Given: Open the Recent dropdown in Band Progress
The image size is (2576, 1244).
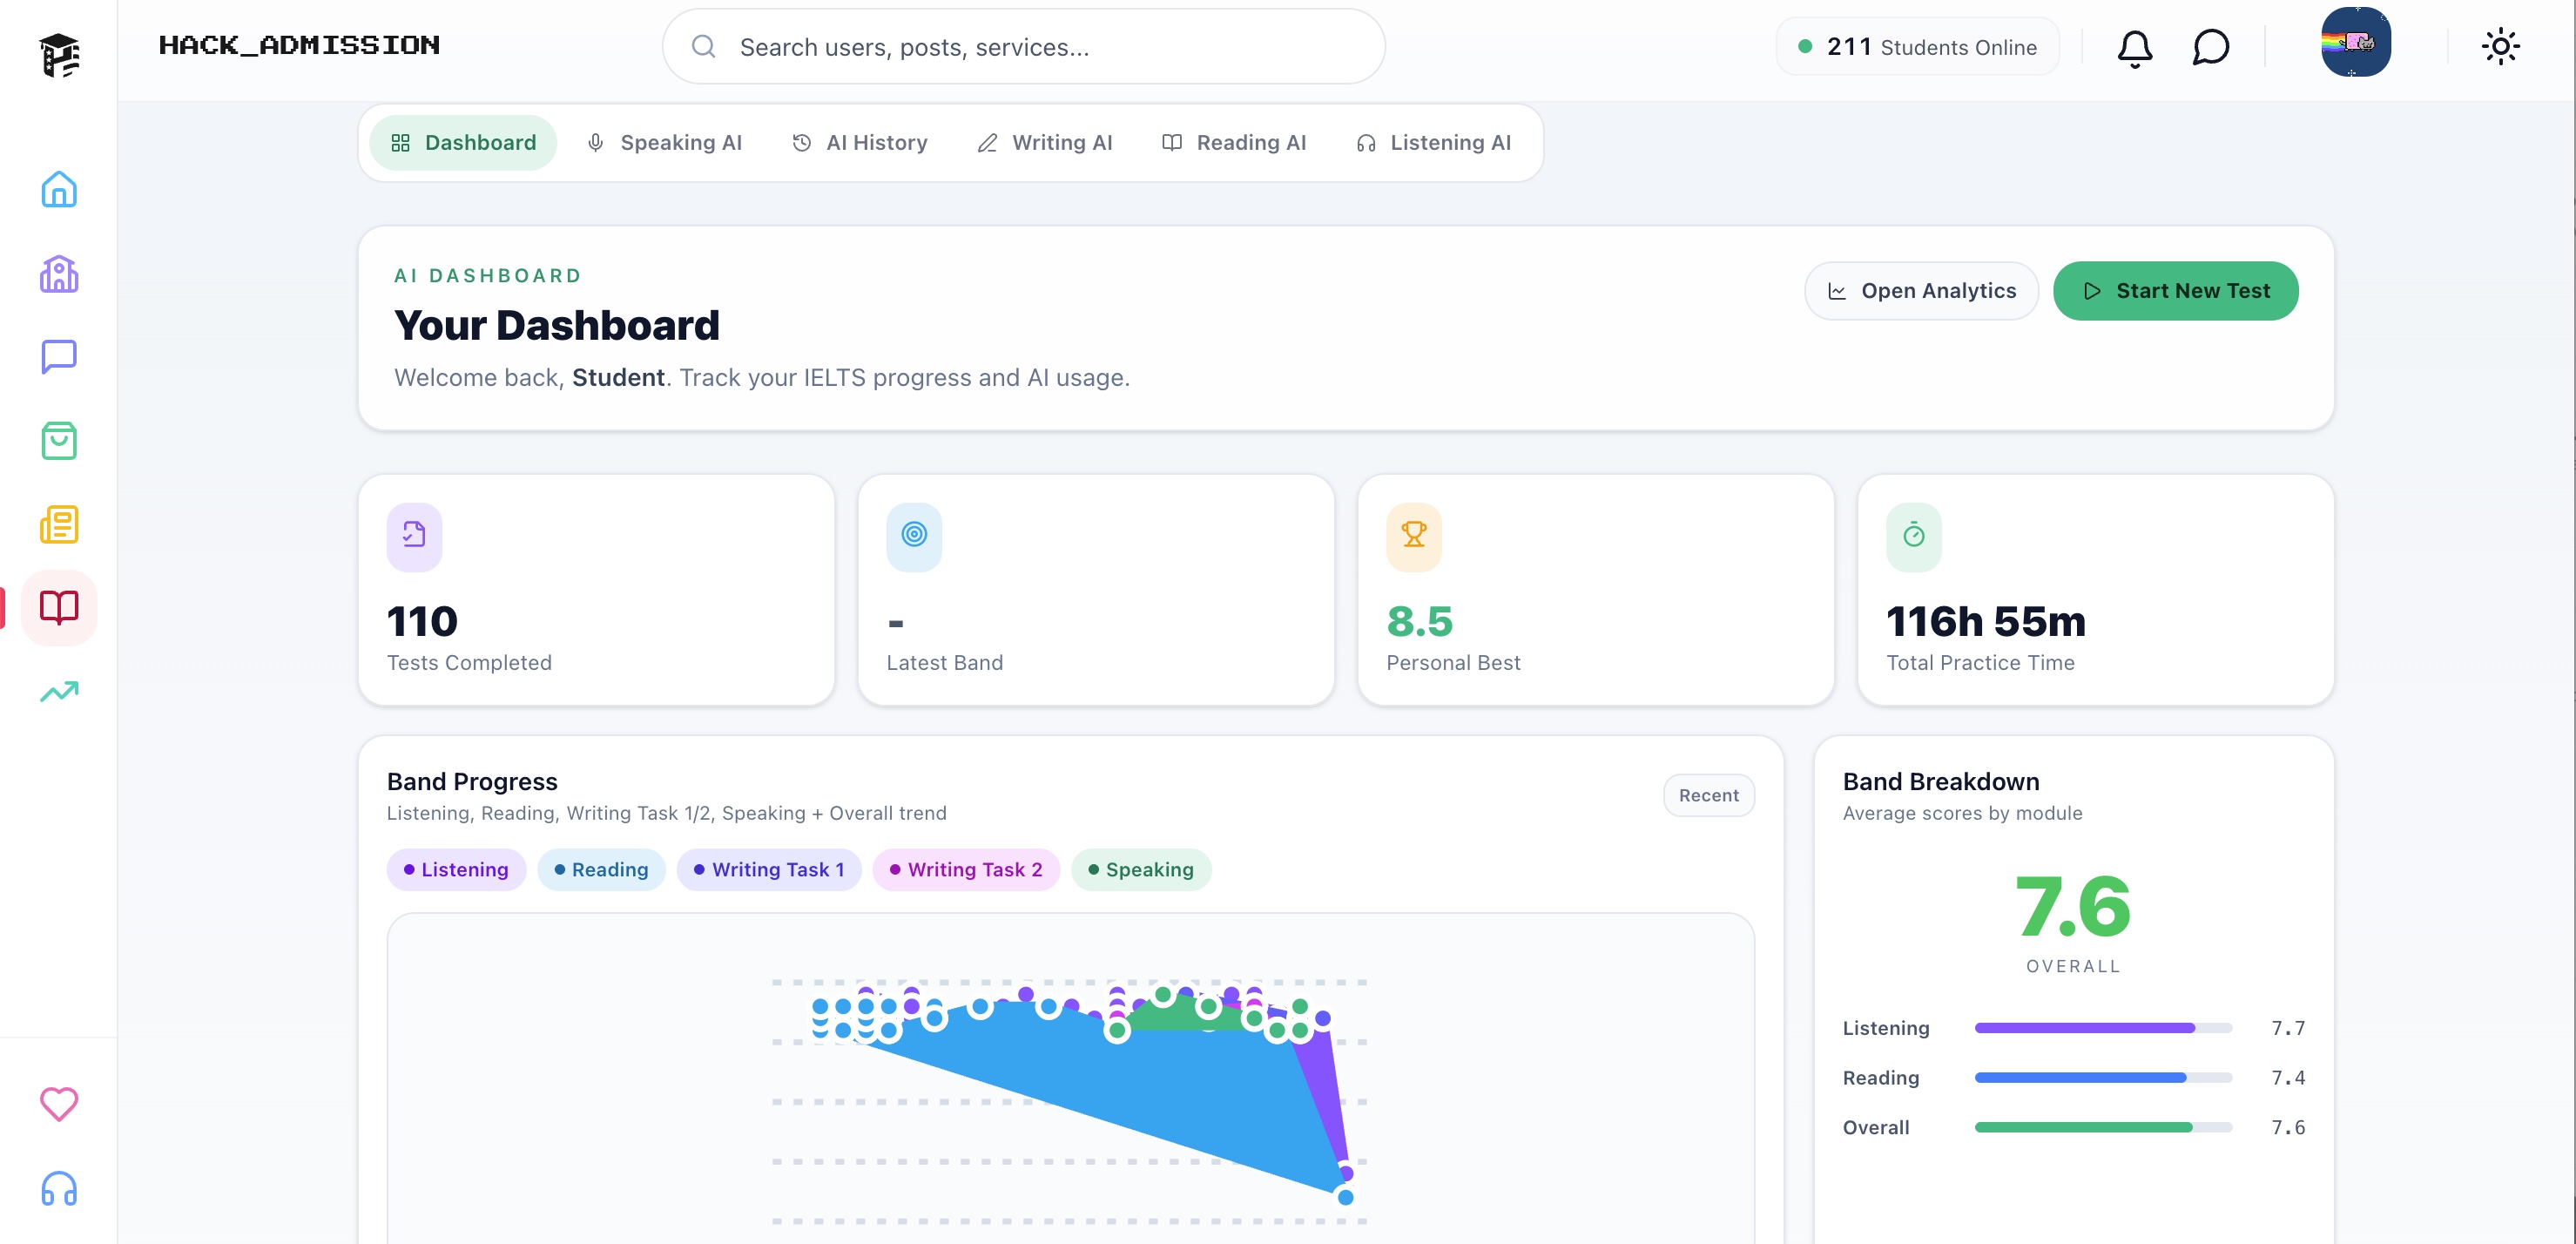Looking at the screenshot, I should click(1708, 795).
